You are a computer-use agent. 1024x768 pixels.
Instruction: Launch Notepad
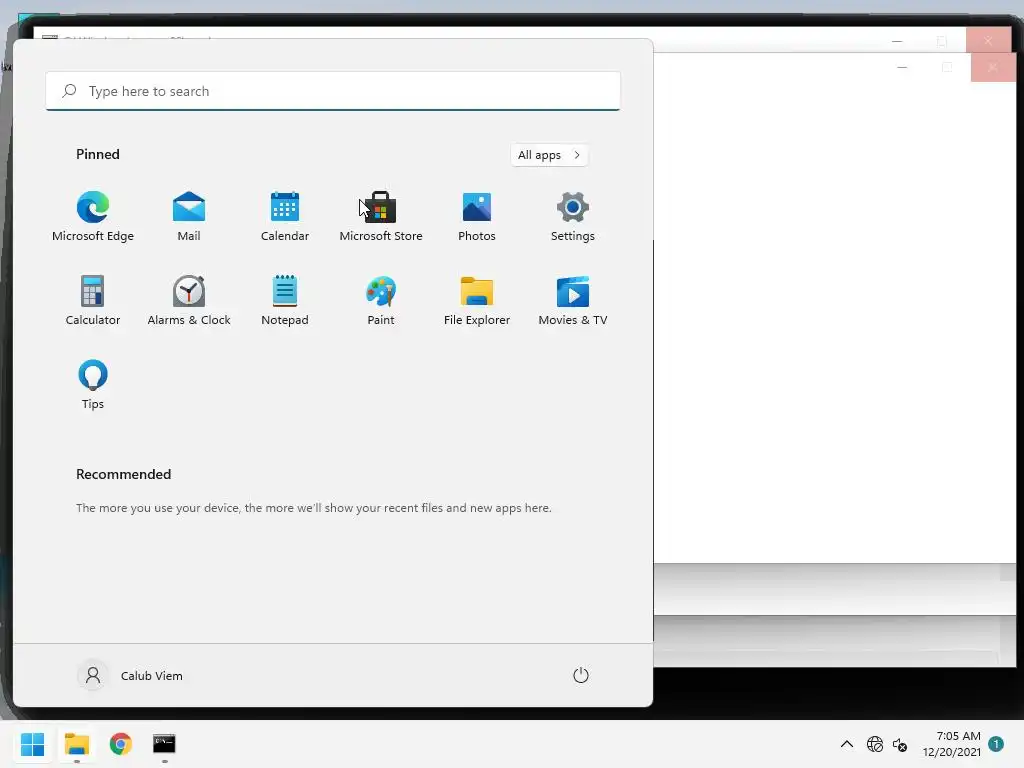coord(285,300)
